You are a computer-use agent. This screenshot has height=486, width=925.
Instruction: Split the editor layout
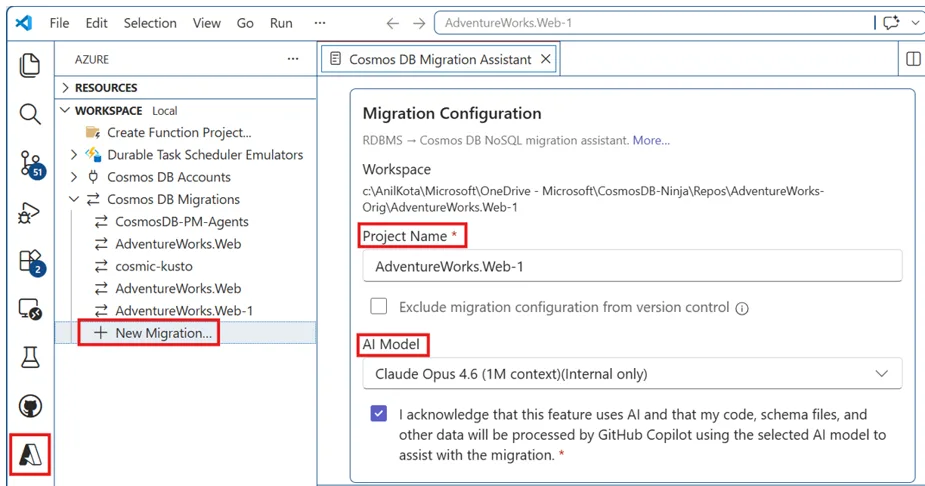point(913,59)
